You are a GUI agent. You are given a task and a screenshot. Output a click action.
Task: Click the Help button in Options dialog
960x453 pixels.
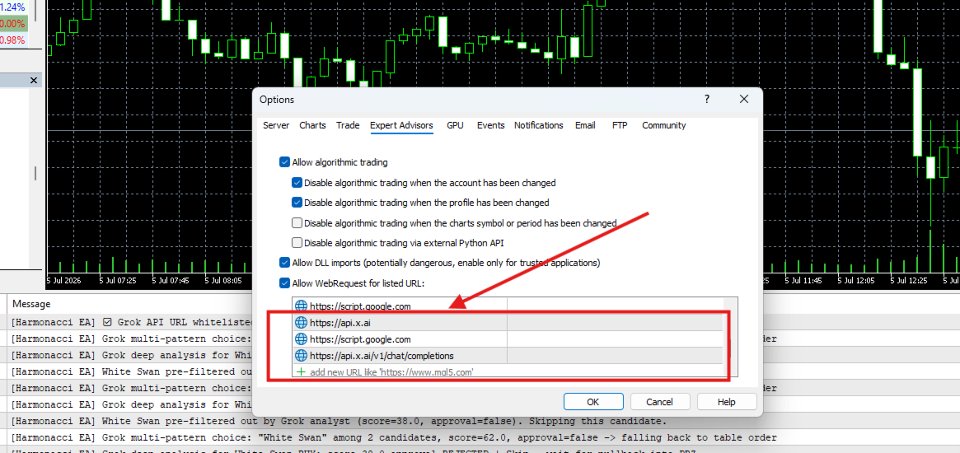[727, 402]
